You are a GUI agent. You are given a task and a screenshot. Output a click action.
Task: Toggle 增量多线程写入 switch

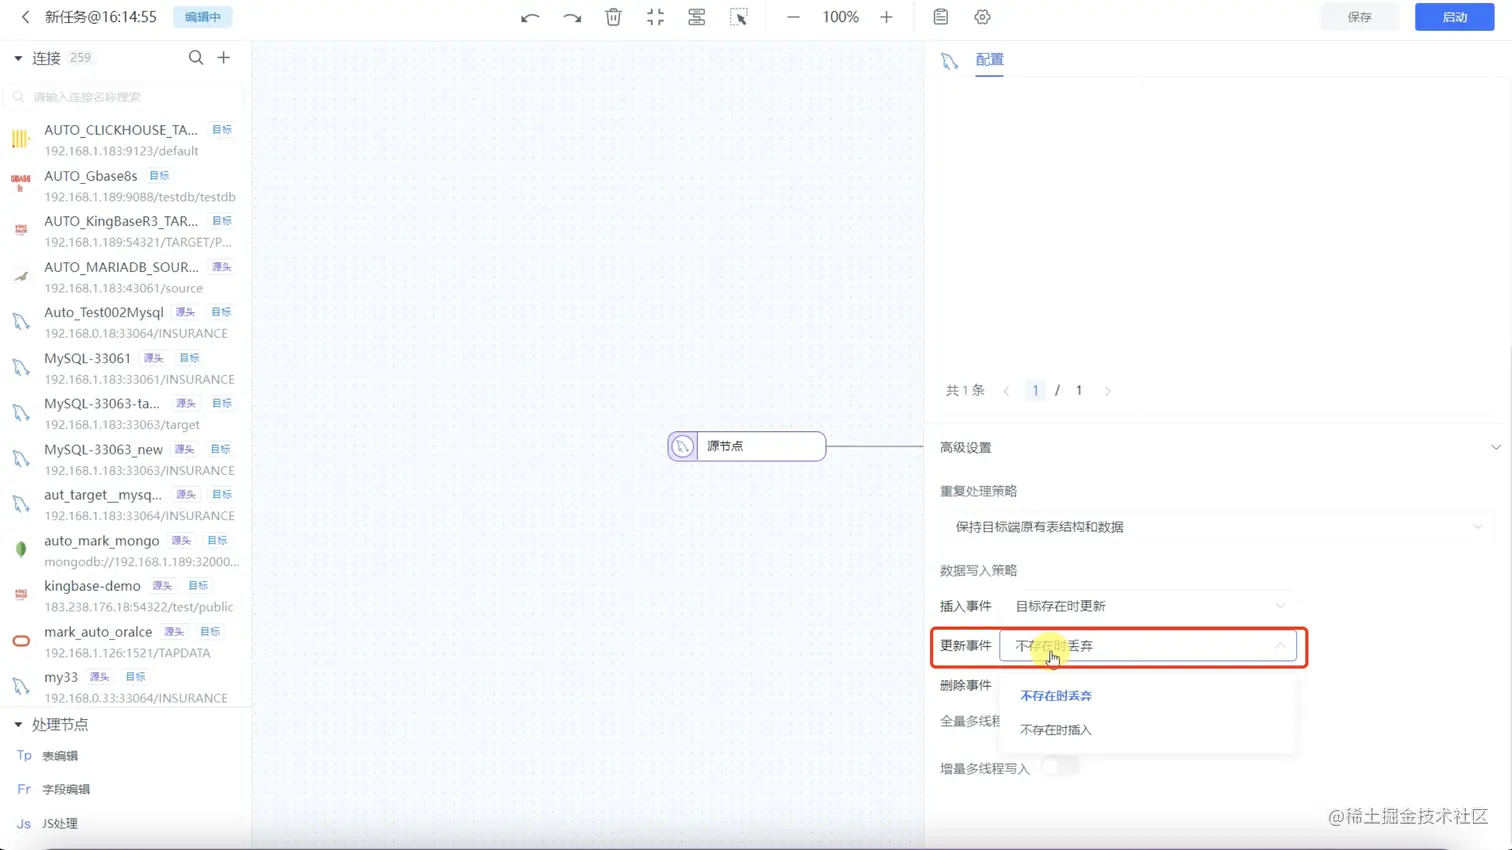point(1060,767)
